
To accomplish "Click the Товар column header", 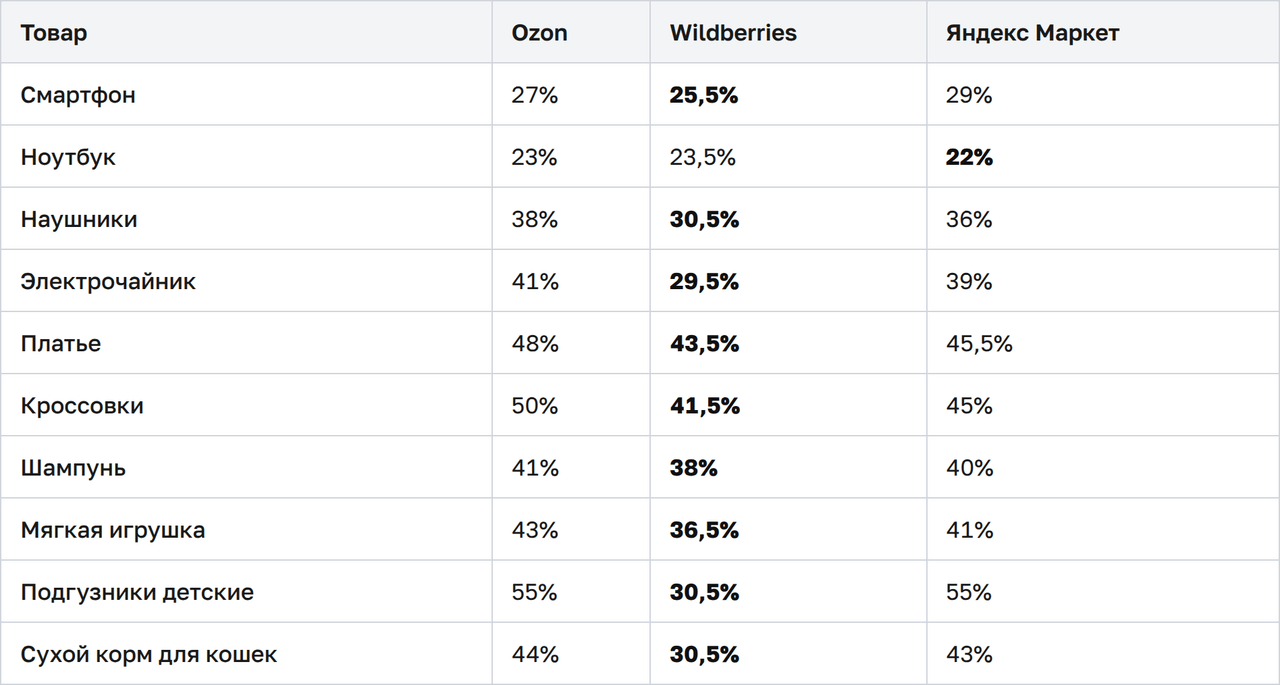I will pyautogui.click(x=54, y=33).
